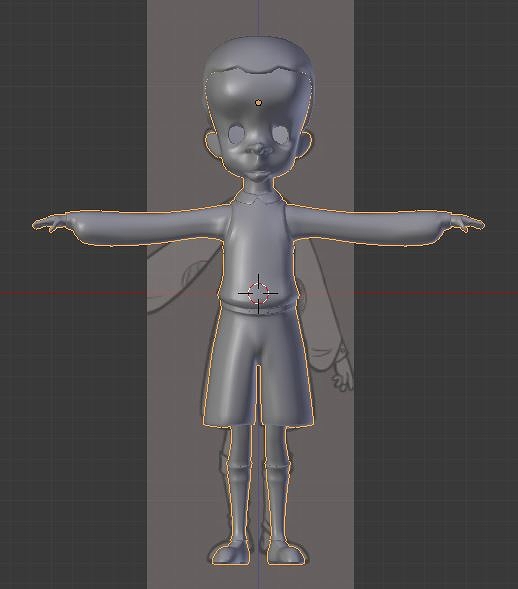Click the shorts leg on the viewport's left
Viewport: 518px width, 589px height.
pyautogui.click(x=231, y=370)
